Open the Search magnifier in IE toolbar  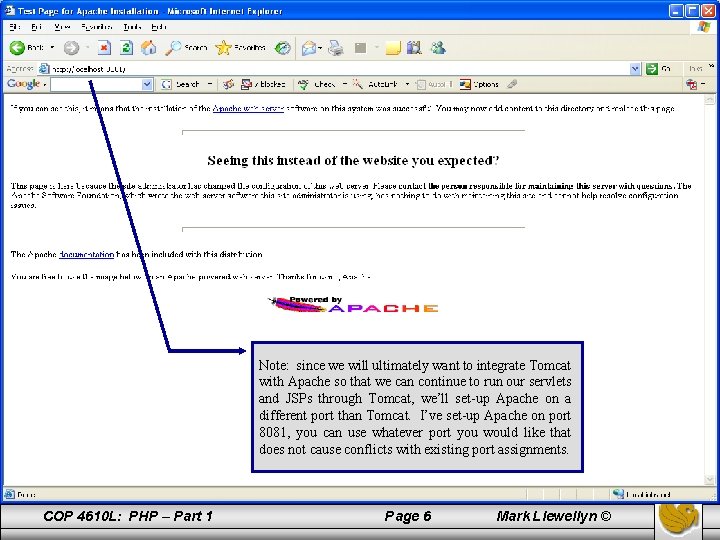pos(186,47)
